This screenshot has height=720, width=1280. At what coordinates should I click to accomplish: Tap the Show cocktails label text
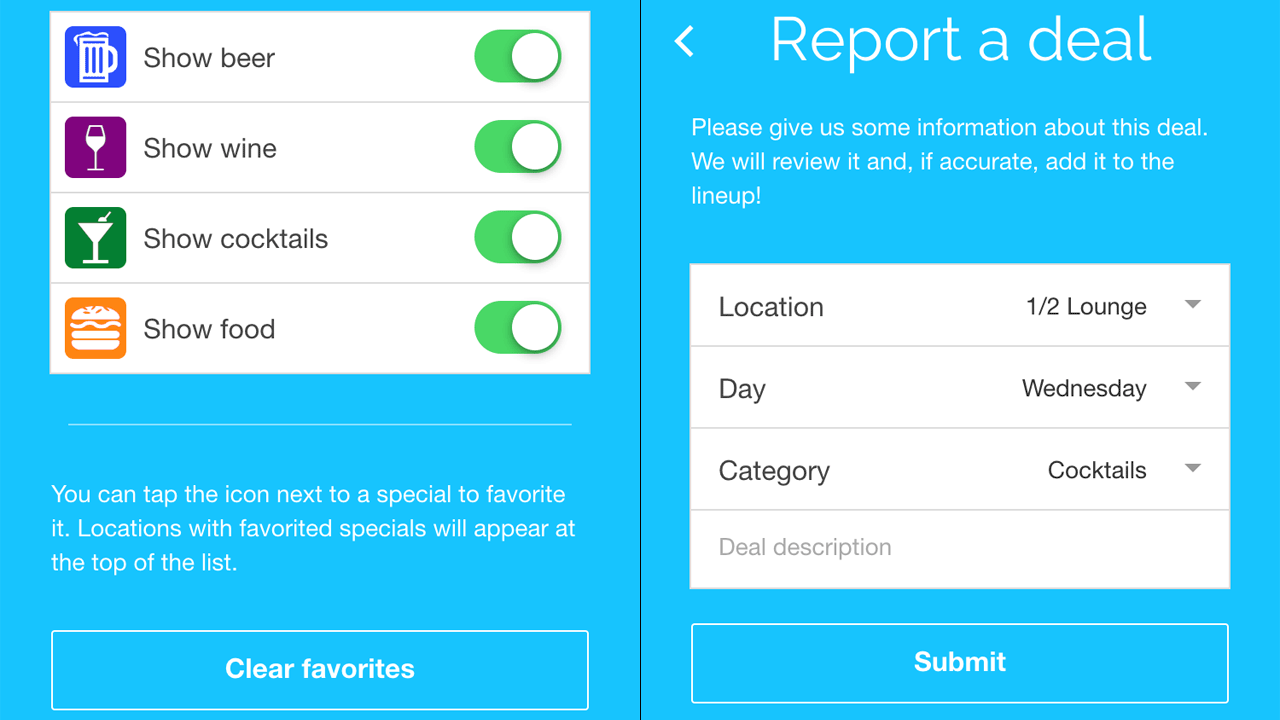click(x=236, y=239)
